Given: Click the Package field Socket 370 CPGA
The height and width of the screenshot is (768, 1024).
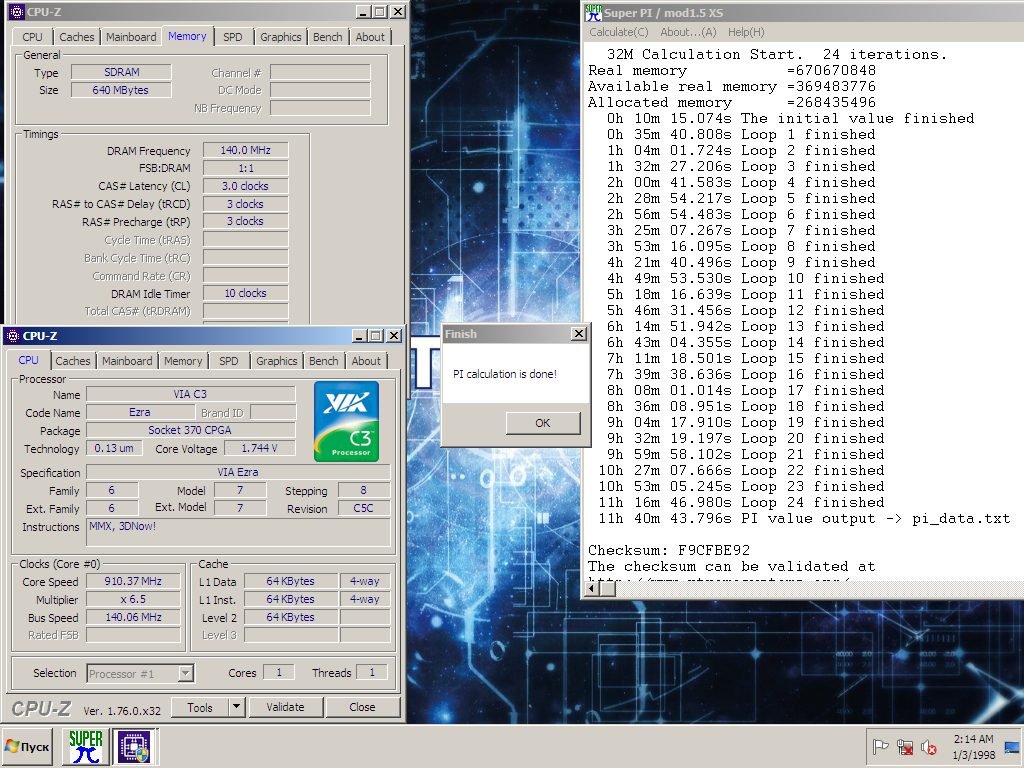Looking at the screenshot, I should (190, 430).
